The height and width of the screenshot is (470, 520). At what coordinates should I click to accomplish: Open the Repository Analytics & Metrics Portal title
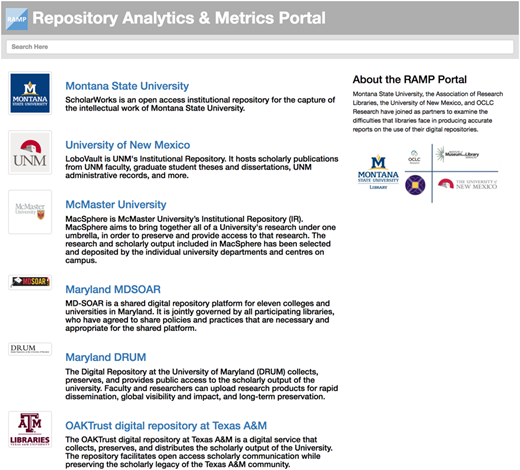(179, 18)
